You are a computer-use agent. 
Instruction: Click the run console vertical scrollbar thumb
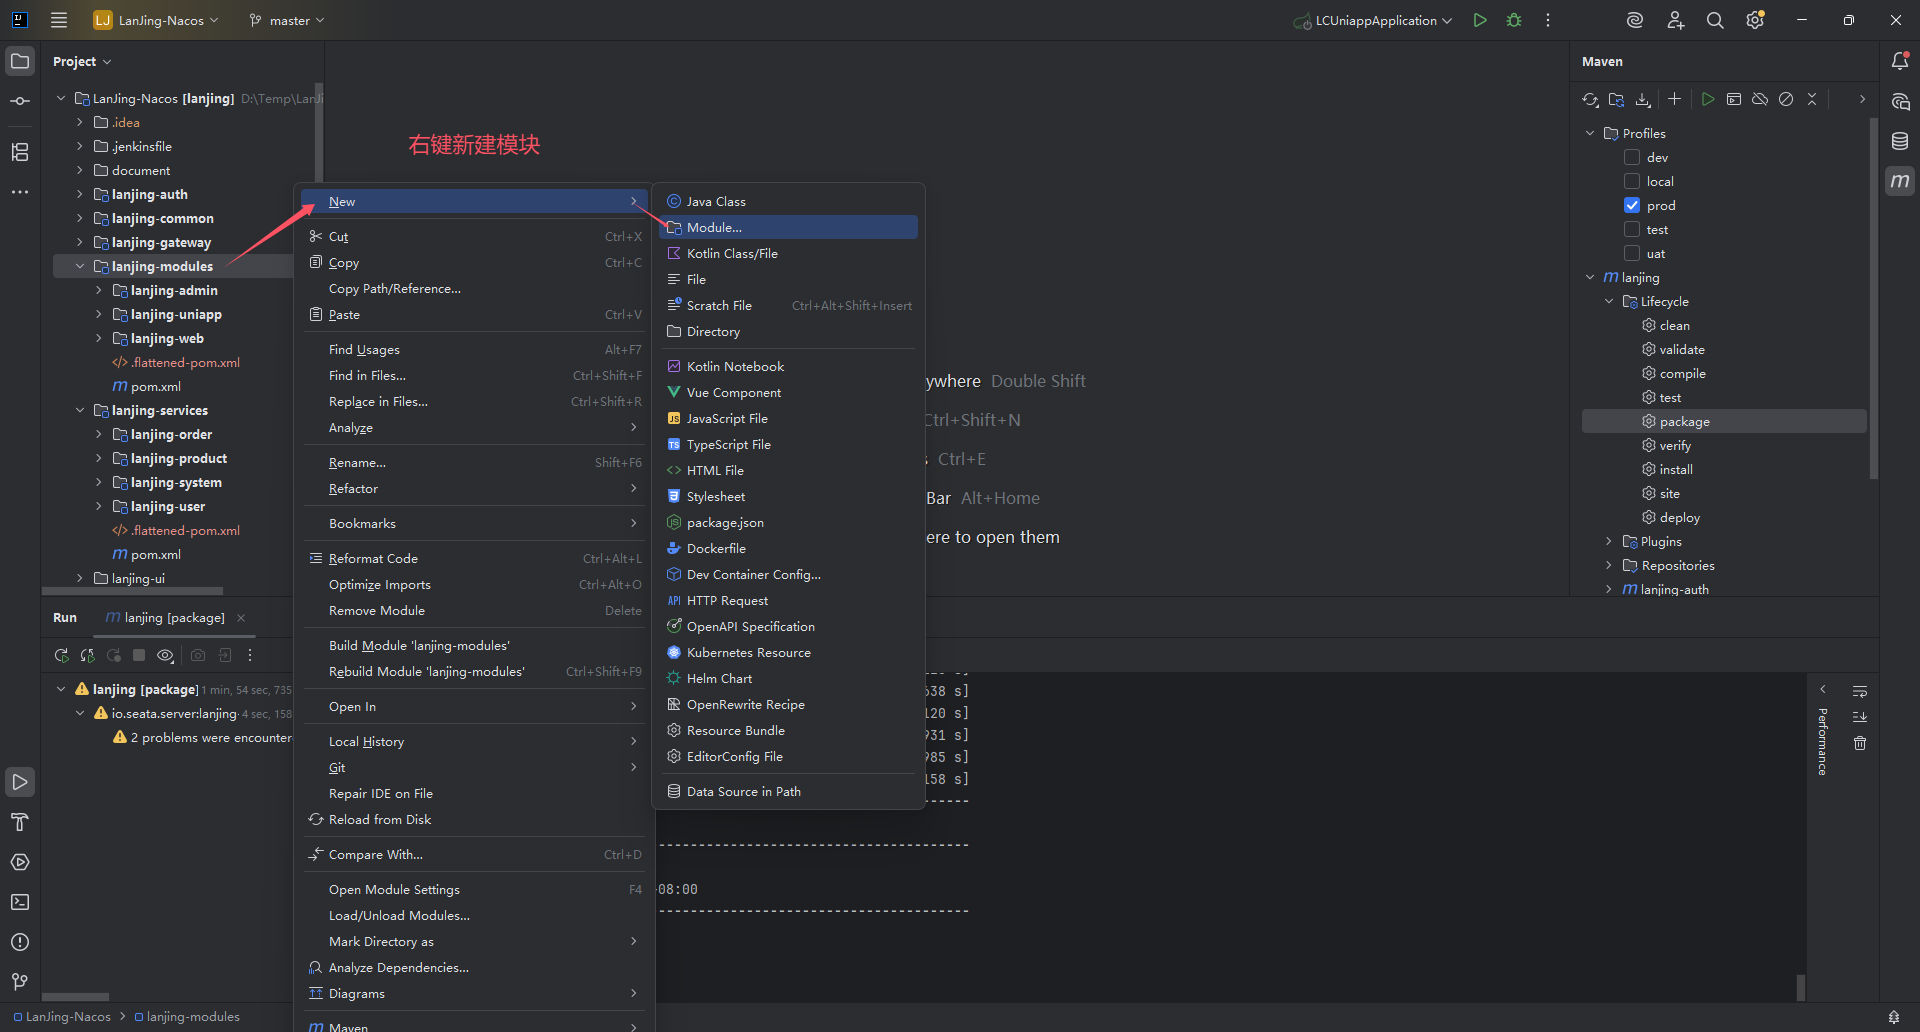(x=1801, y=987)
